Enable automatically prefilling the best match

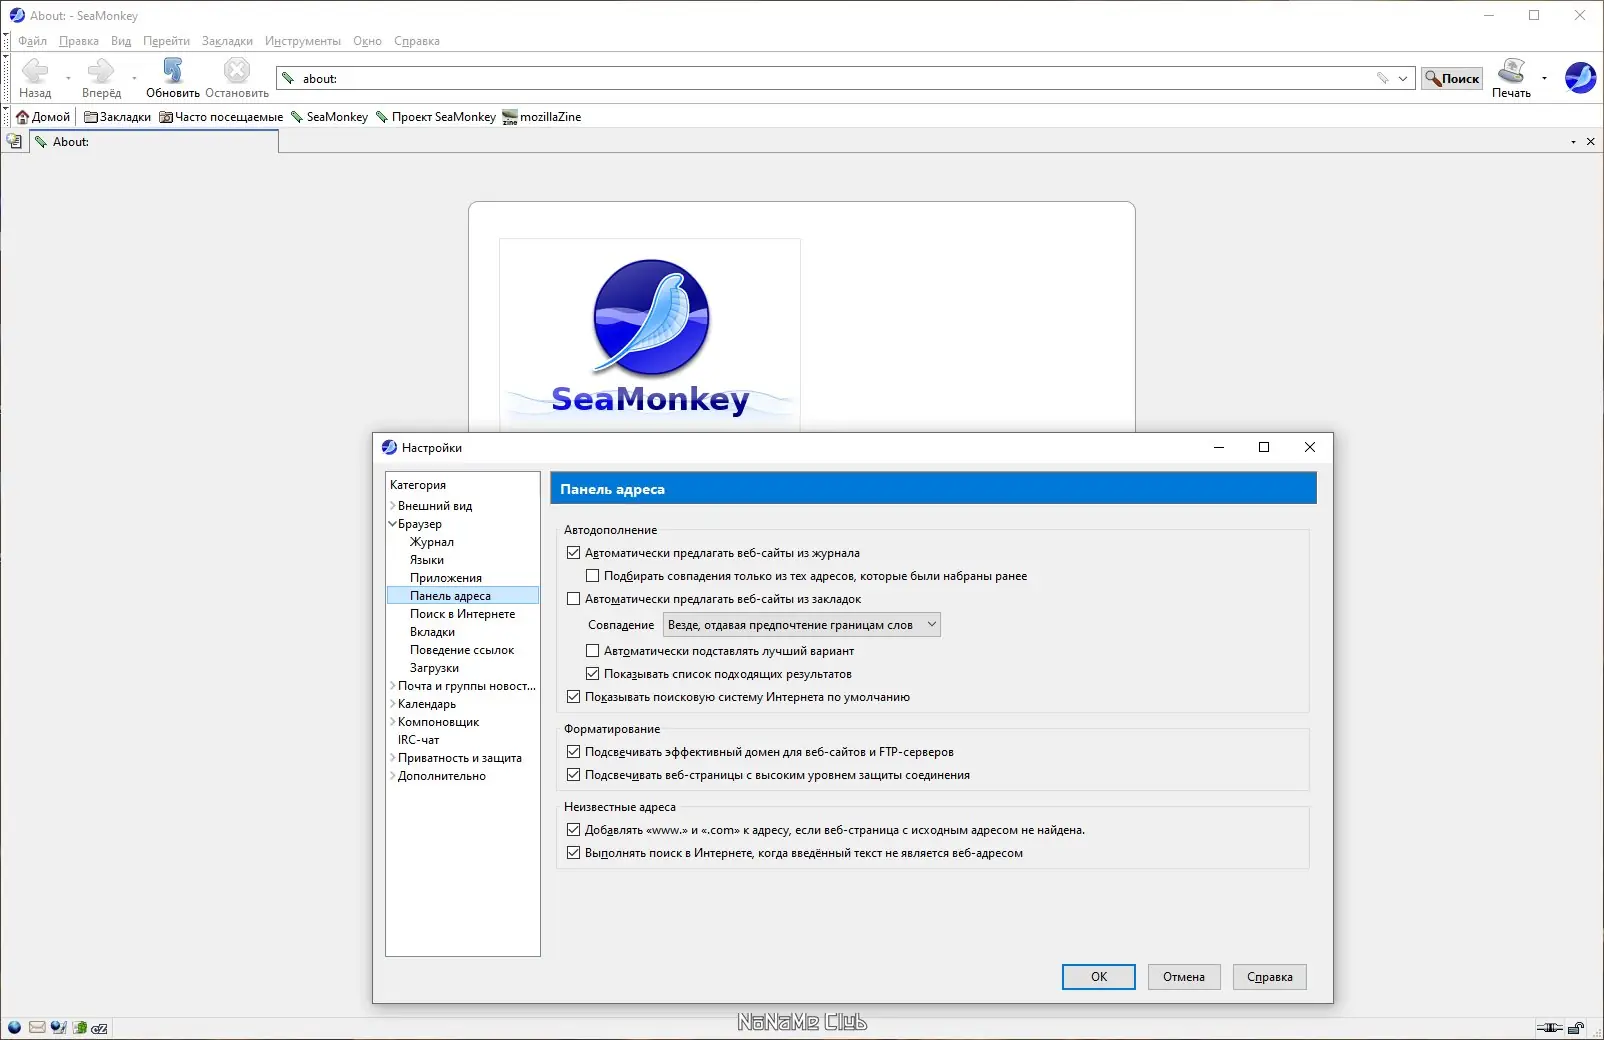[592, 650]
